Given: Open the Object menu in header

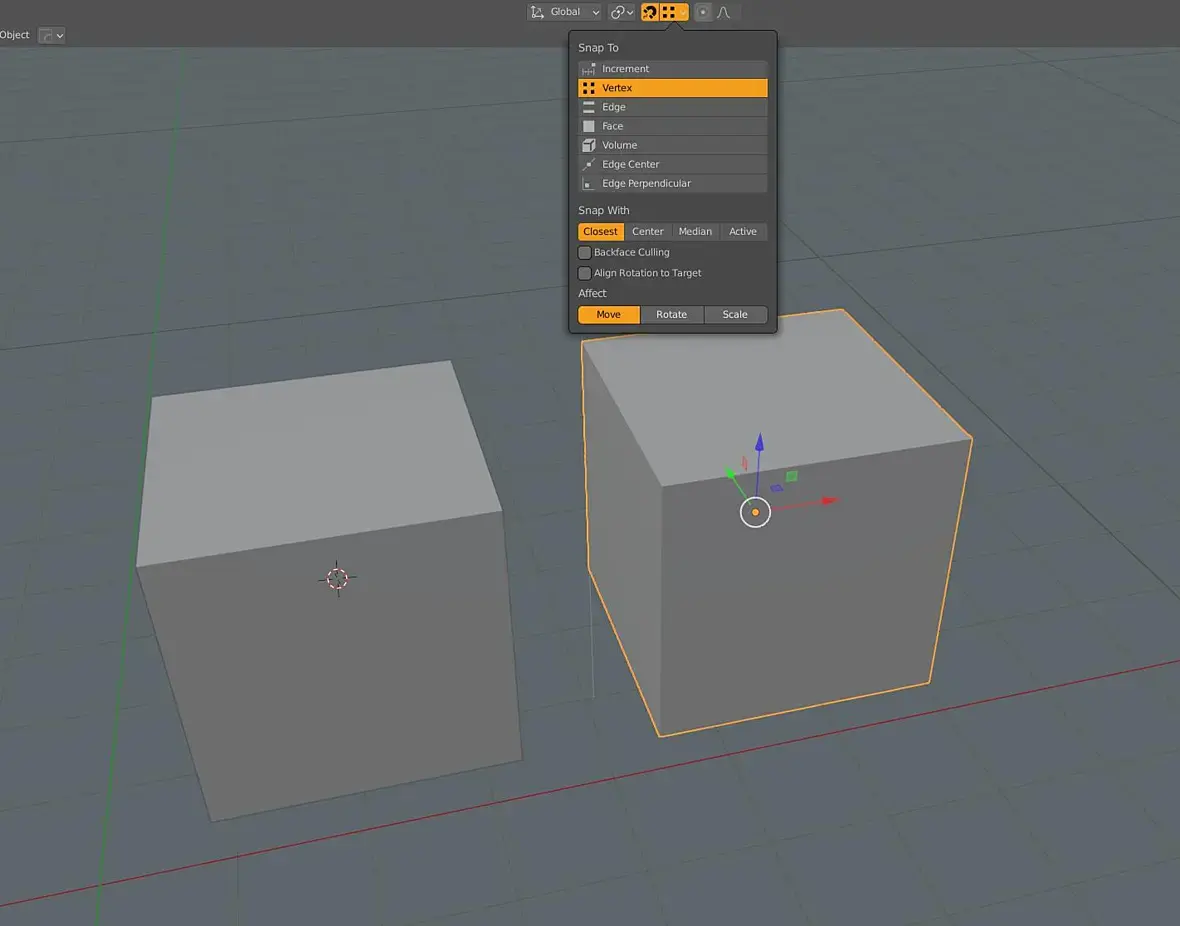Looking at the screenshot, I should tap(14, 35).
